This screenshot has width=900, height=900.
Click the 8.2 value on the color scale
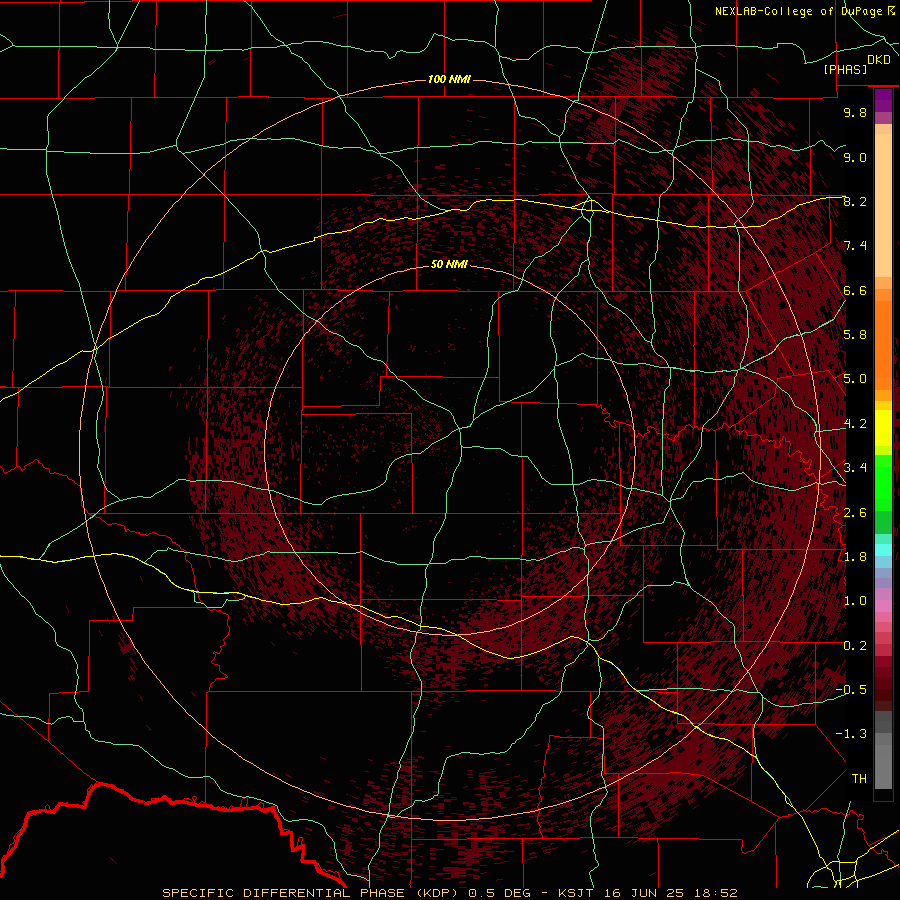tap(855, 201)
